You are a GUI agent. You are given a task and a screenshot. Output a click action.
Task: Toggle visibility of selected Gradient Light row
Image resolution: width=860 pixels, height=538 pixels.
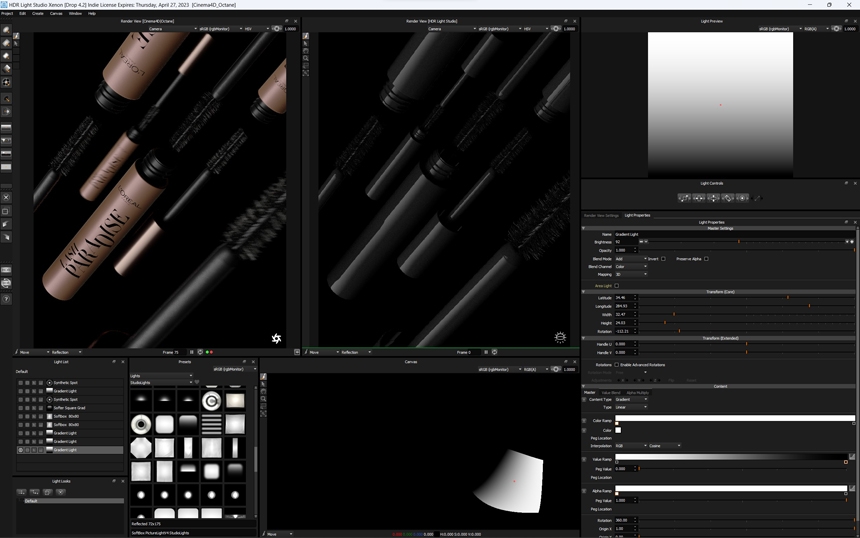tap(21, 450)
